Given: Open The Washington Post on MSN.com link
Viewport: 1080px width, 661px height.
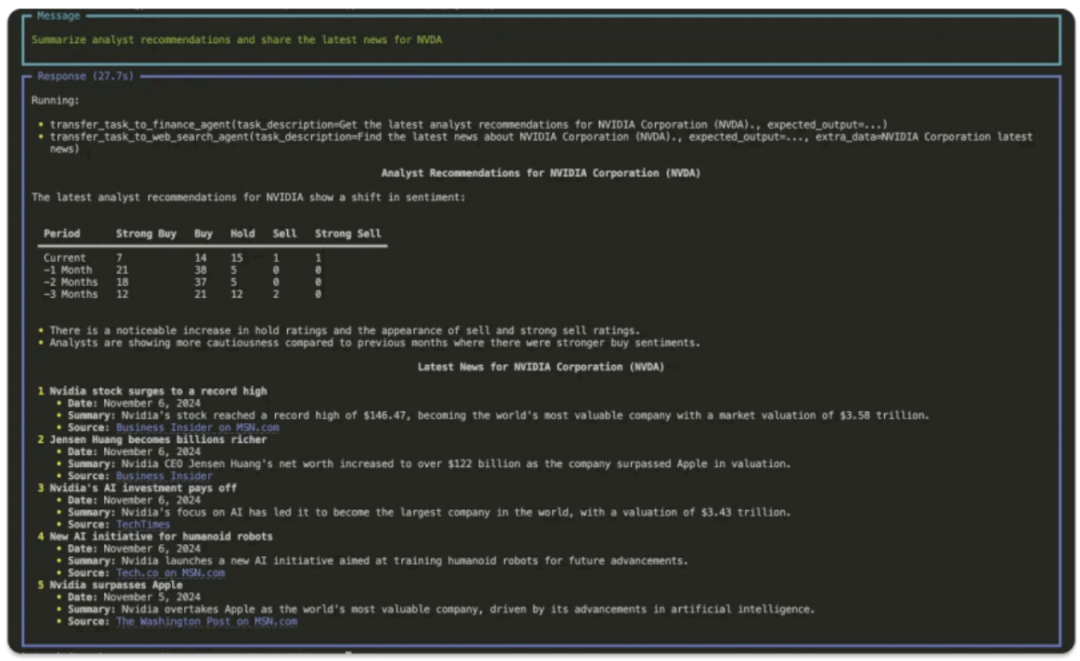Looking at the screenshot, I should pos(207,621).
